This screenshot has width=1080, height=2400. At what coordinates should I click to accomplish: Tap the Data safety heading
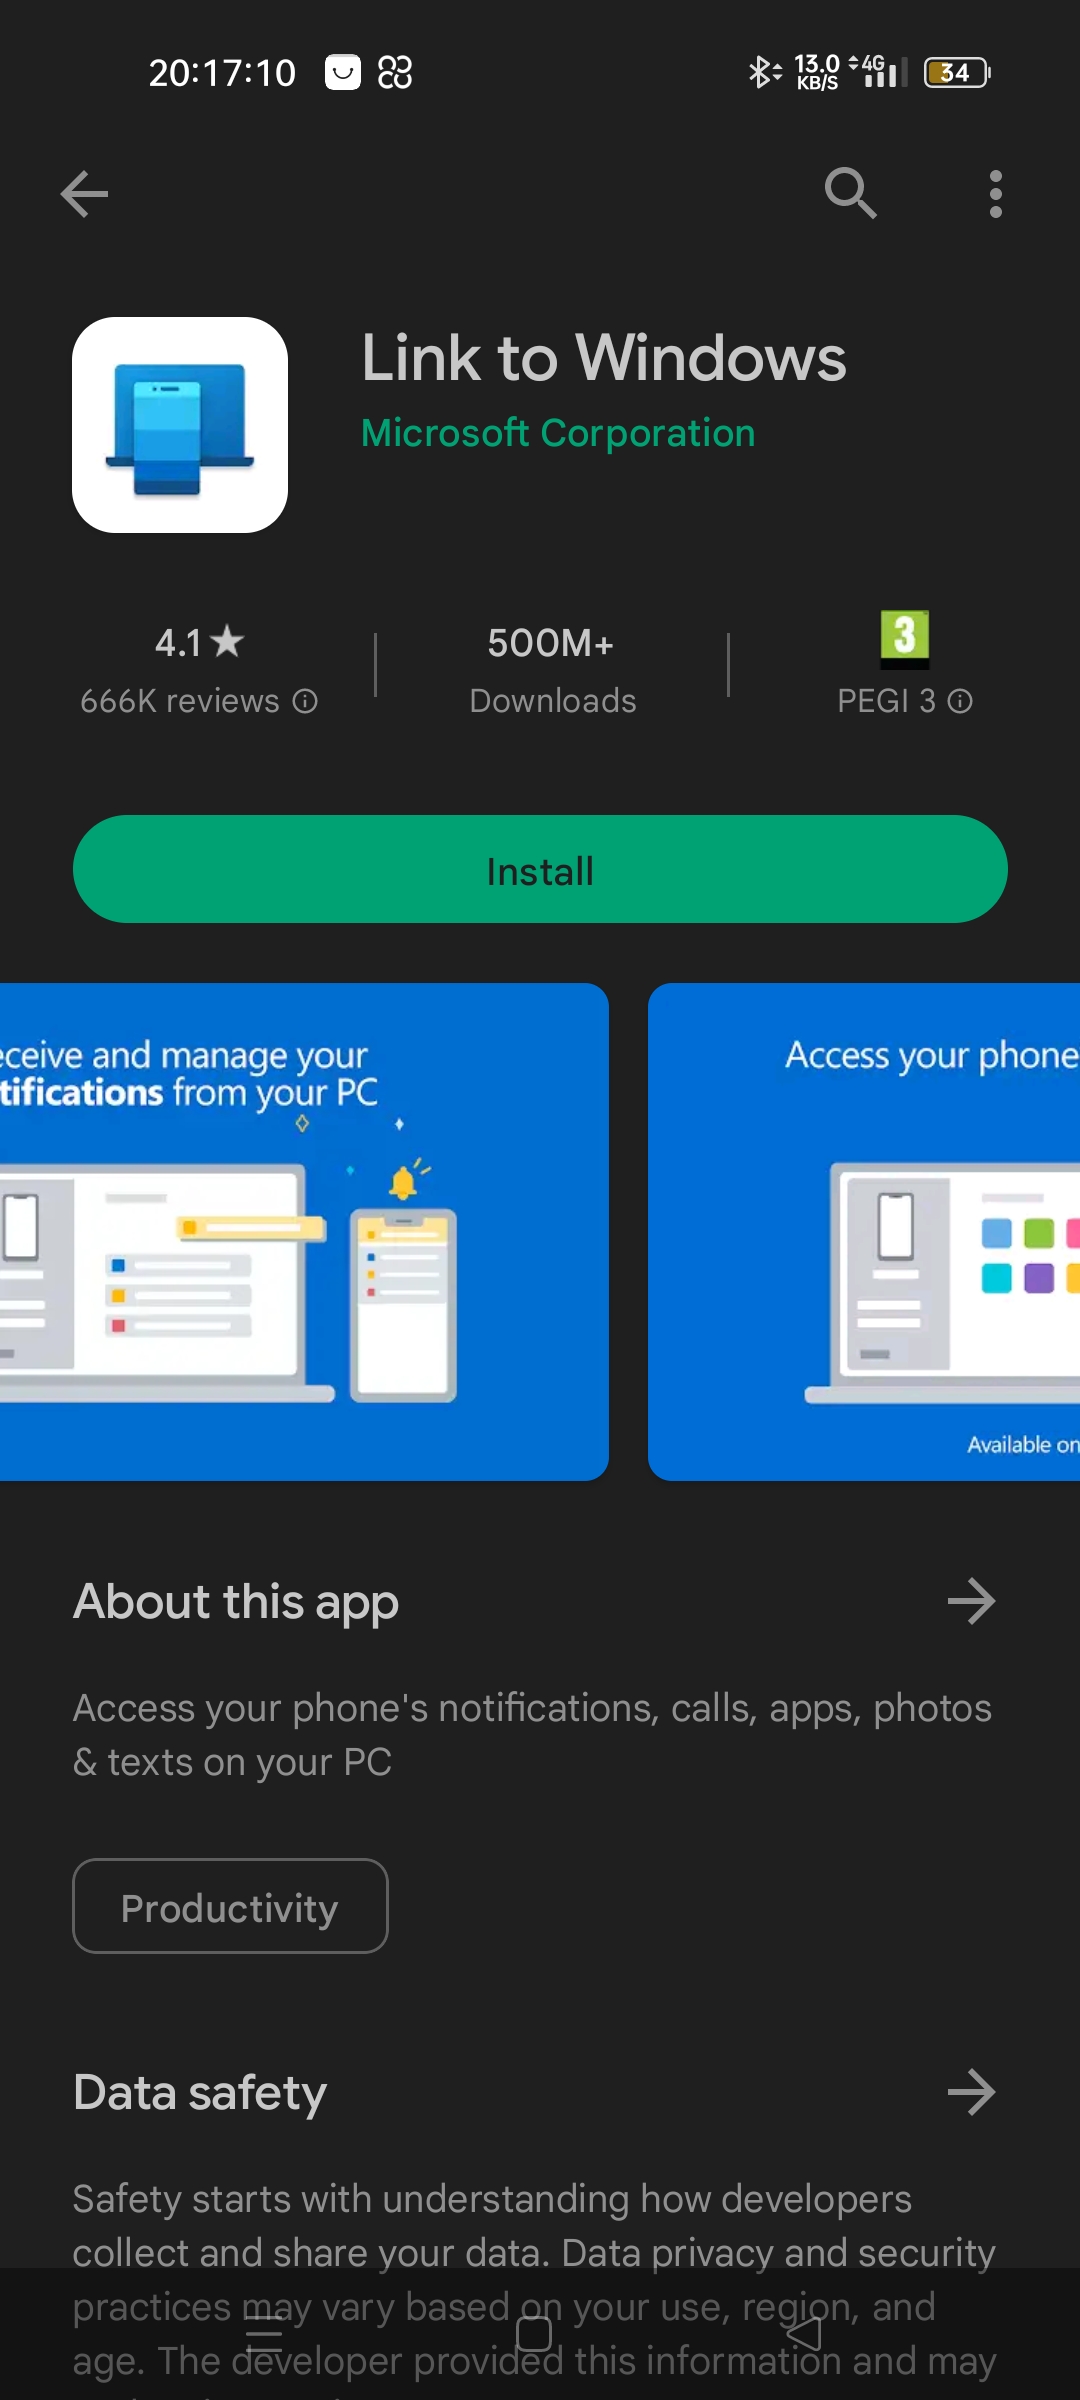[200, 2093]
